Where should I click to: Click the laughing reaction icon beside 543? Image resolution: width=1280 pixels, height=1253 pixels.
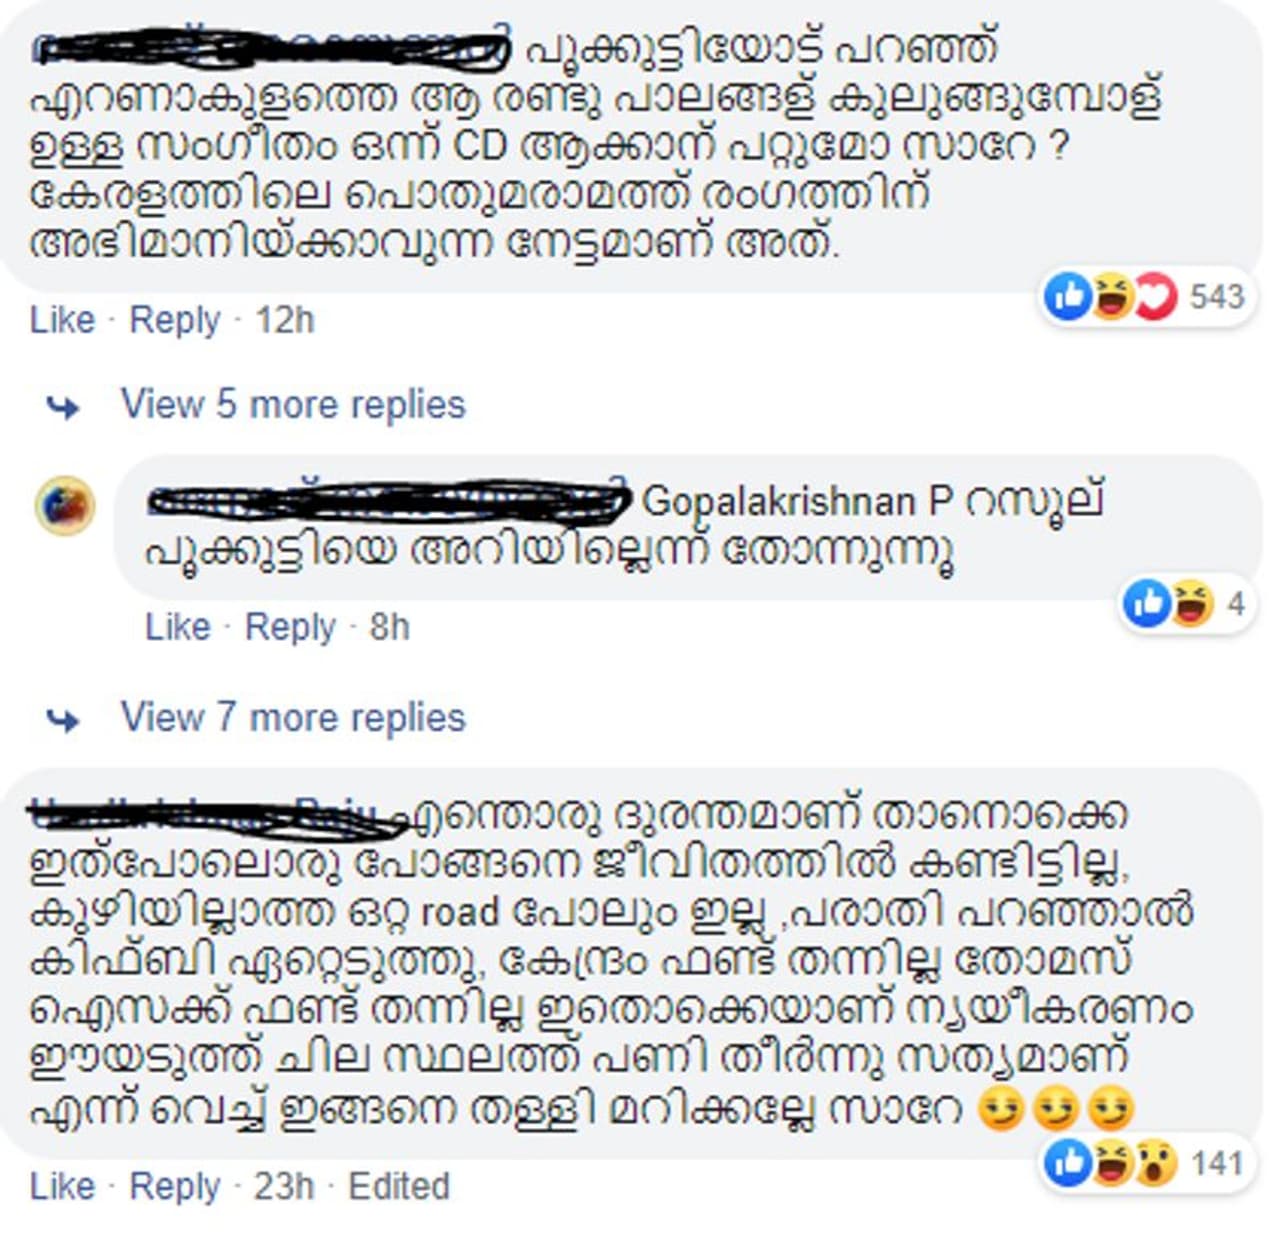coord(1112,297)
